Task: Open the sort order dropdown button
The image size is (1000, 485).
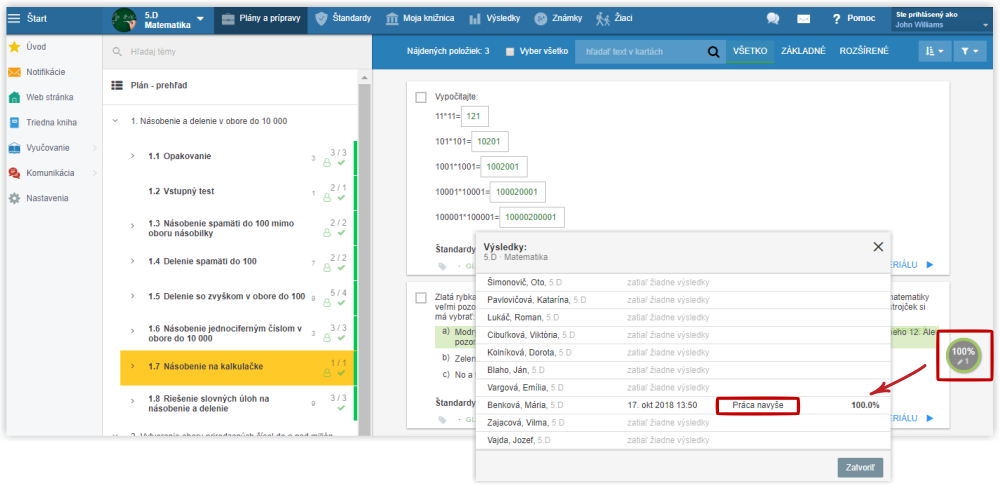Action: coord(934,52)
